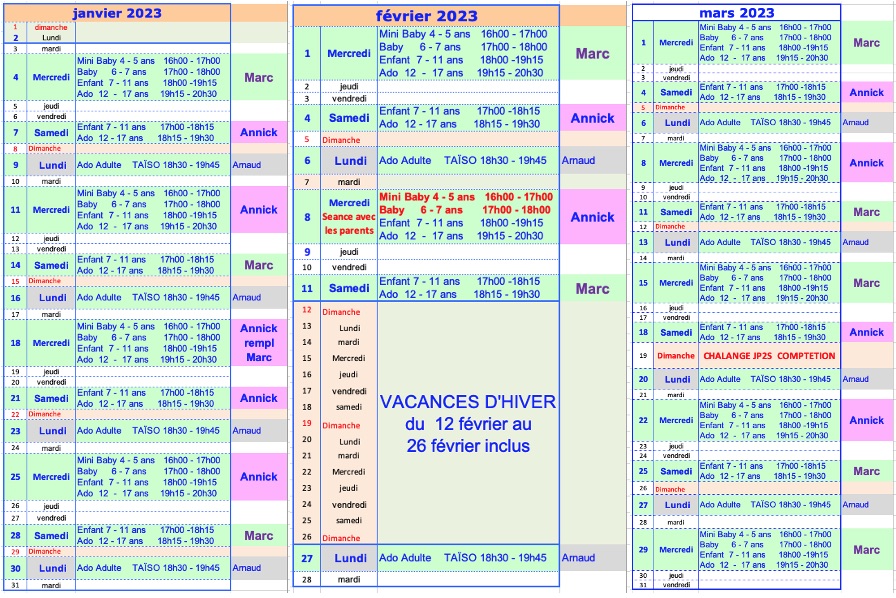
Task: Select the "Annick rempl Marc" instructor cell
Action: coord(258,343)
